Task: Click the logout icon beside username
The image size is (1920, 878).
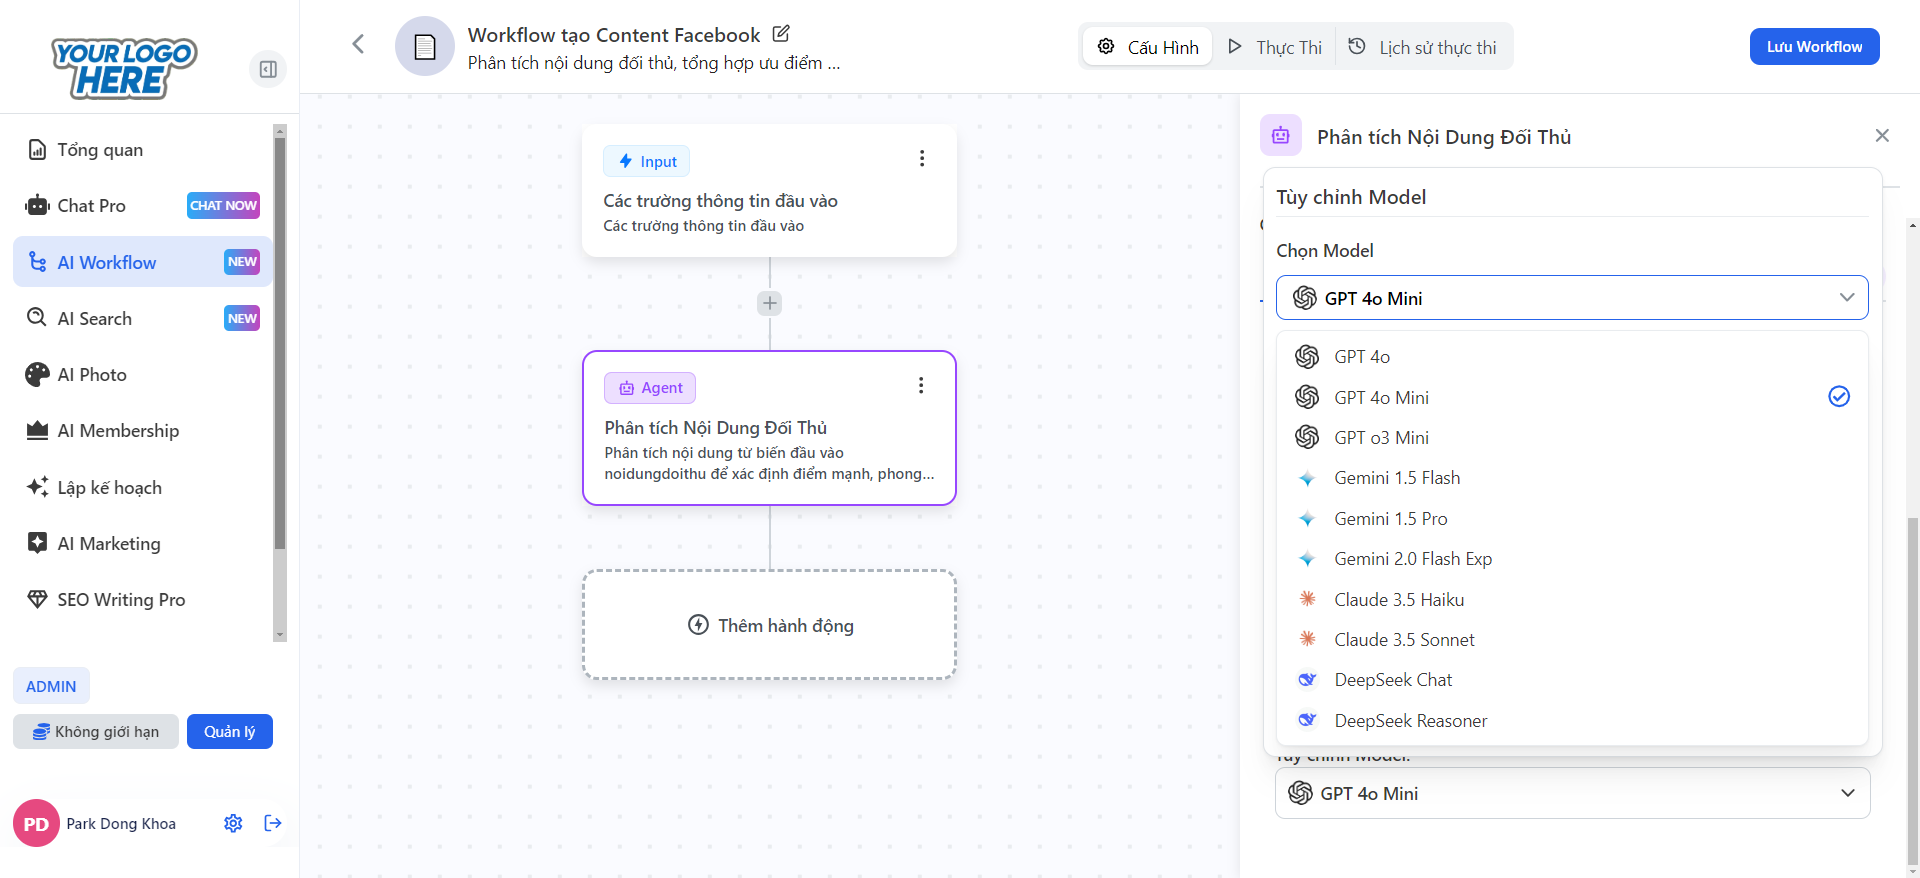Action: click(x=273, y=823)
